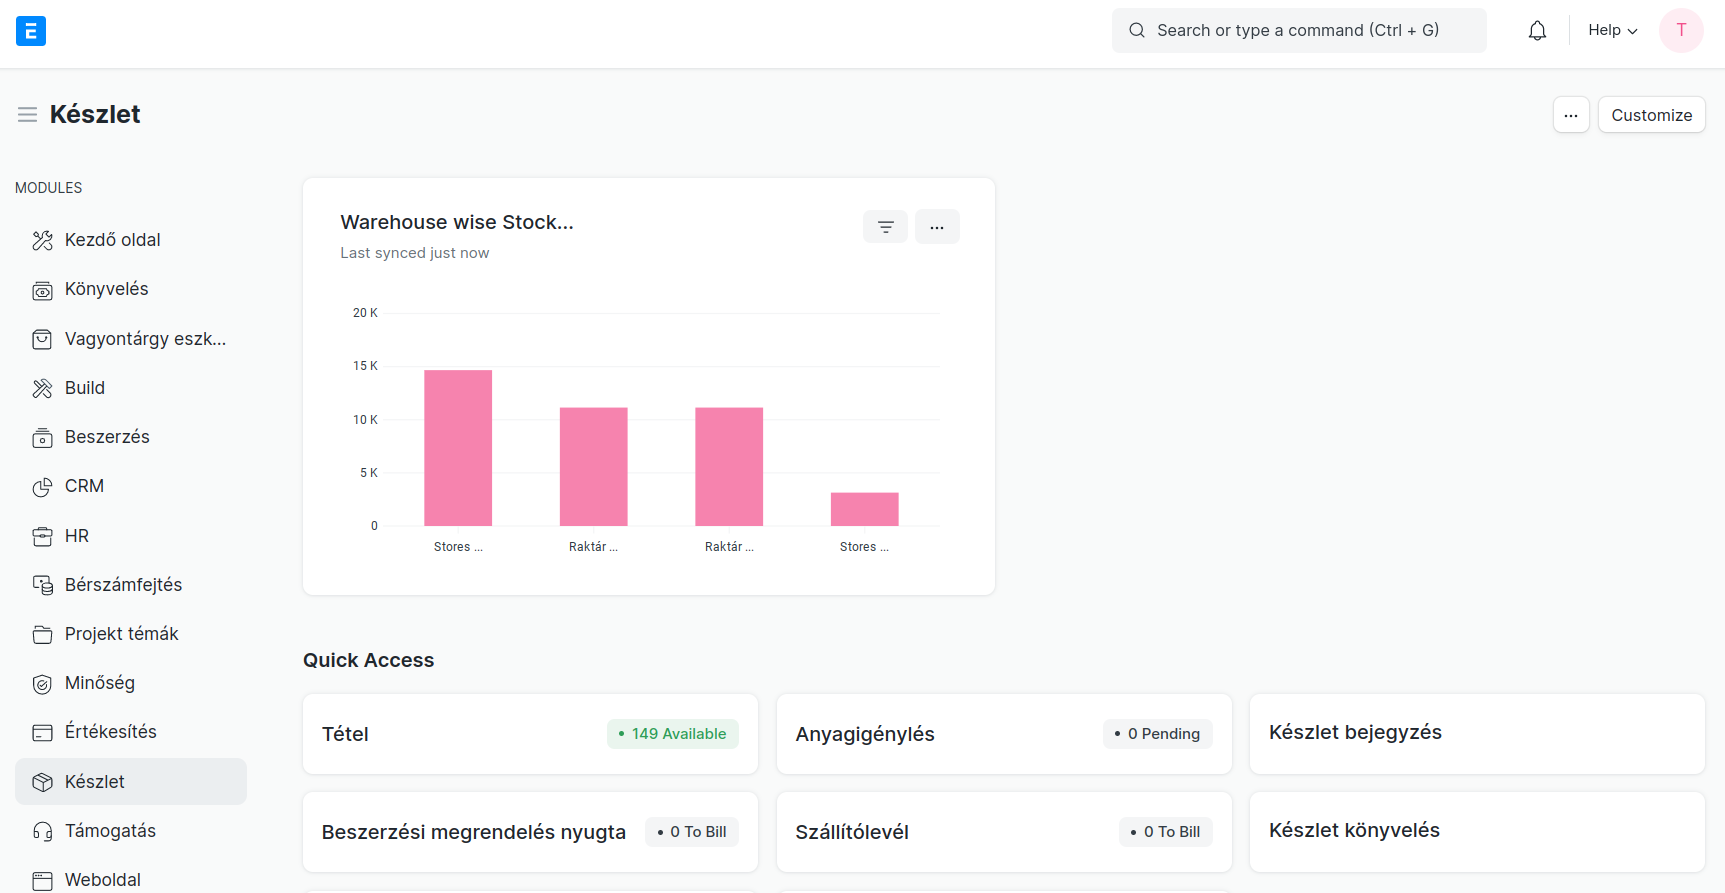Select the Minőség module icon

coord(42,684)
